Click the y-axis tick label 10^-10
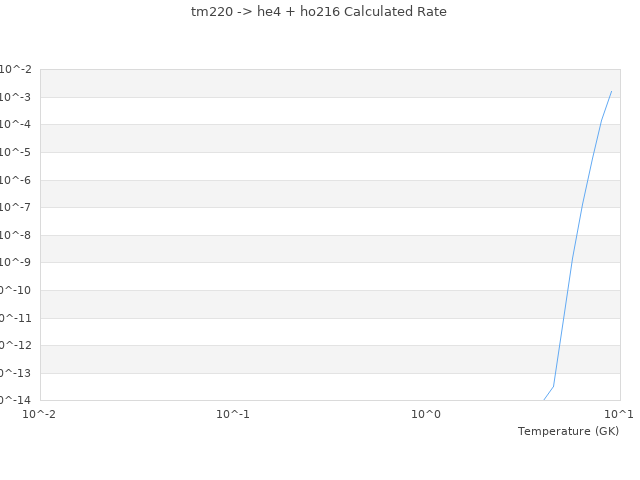640x480 pixels. [x=14, y=290]
